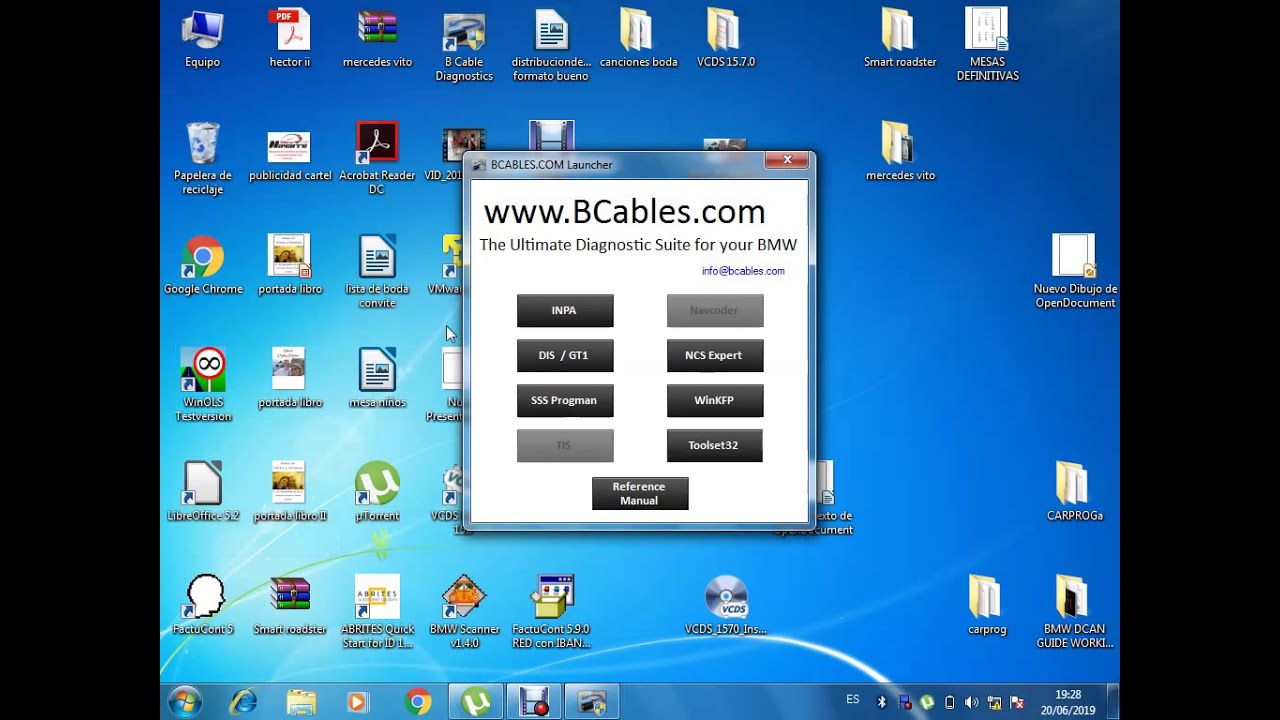Click the ES language indicator
This screenshot has height=720, width=1280.
[853, 699]
